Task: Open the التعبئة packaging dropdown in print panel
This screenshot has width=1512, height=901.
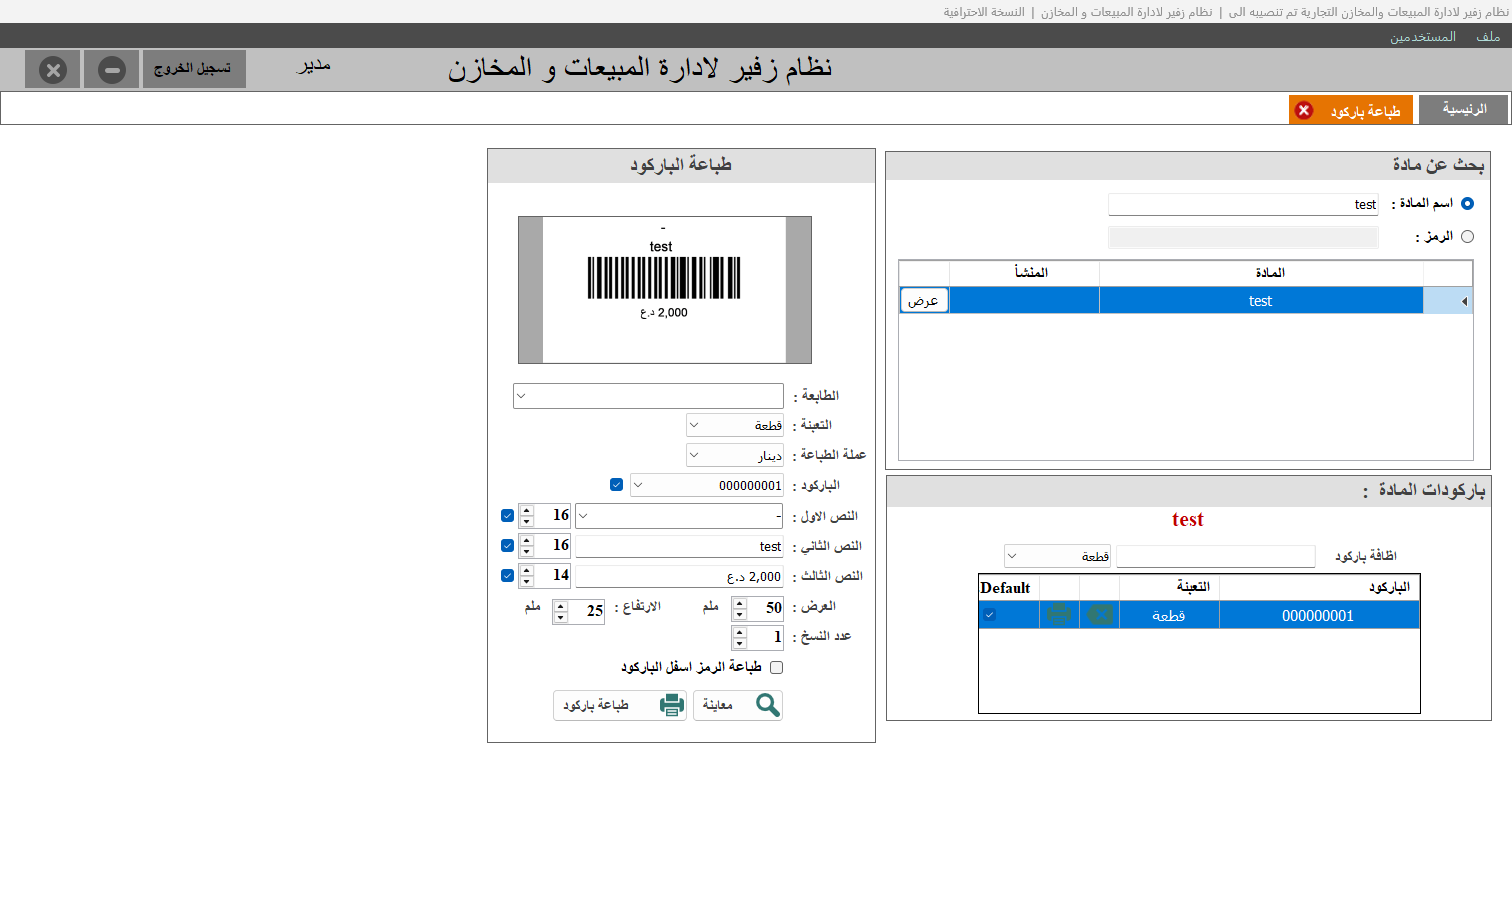Action: pos(735,425)
